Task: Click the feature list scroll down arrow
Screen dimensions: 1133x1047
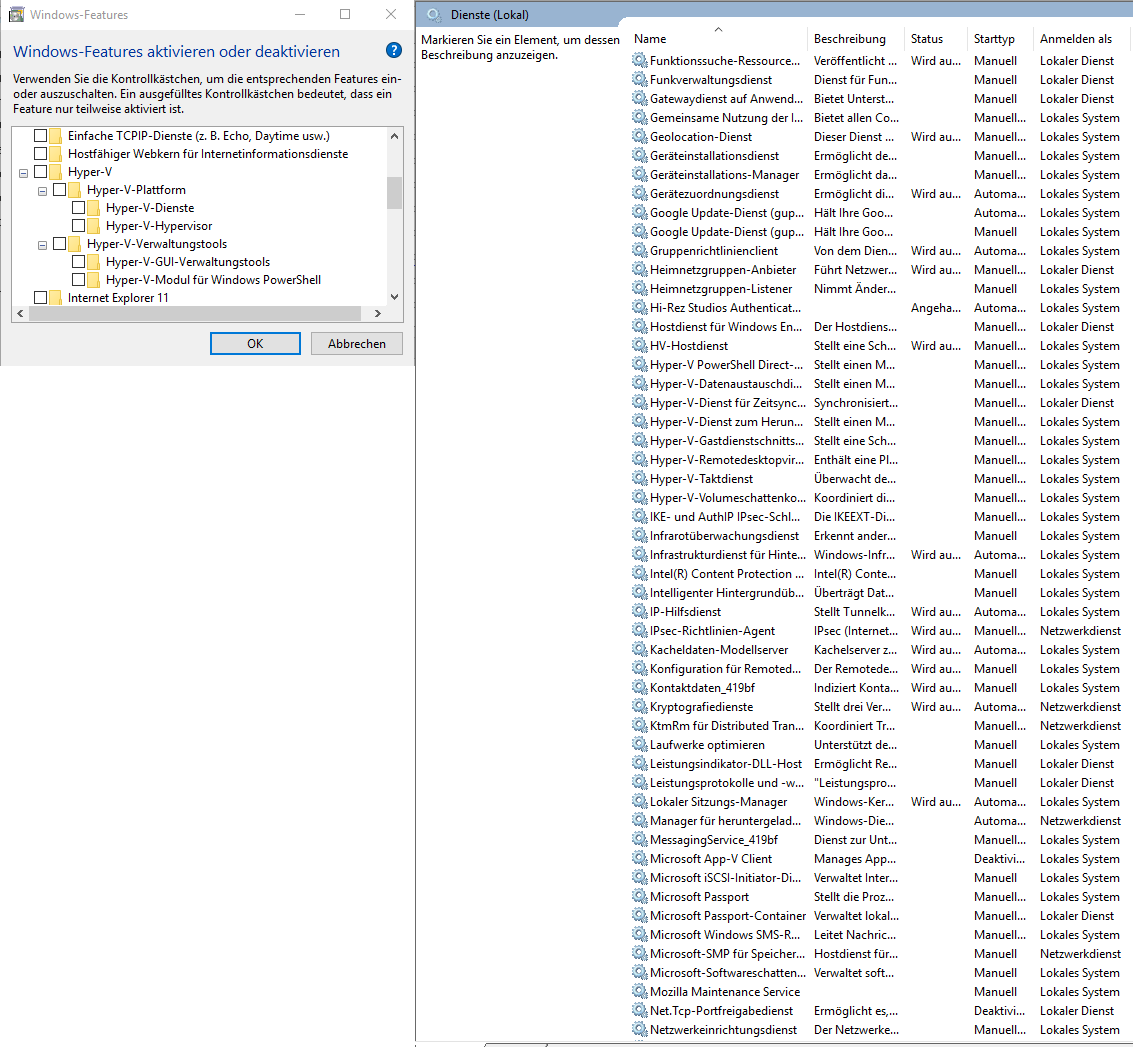Action: pos(394,296)
